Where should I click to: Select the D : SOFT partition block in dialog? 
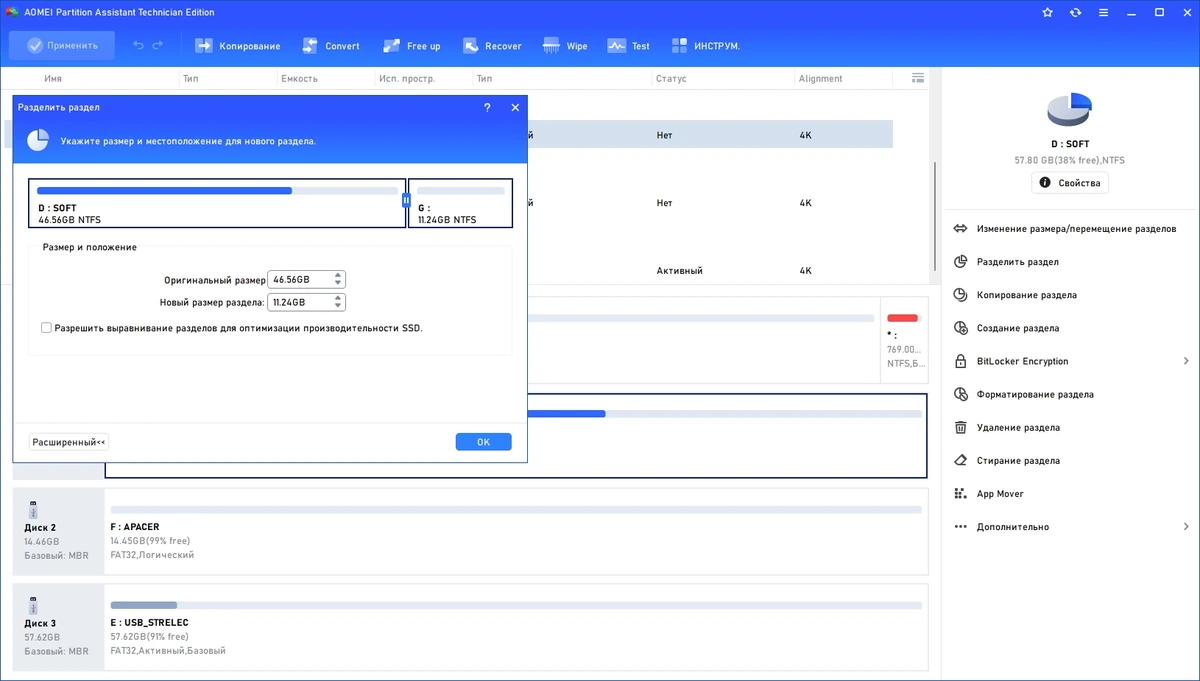tap(217, 203)
